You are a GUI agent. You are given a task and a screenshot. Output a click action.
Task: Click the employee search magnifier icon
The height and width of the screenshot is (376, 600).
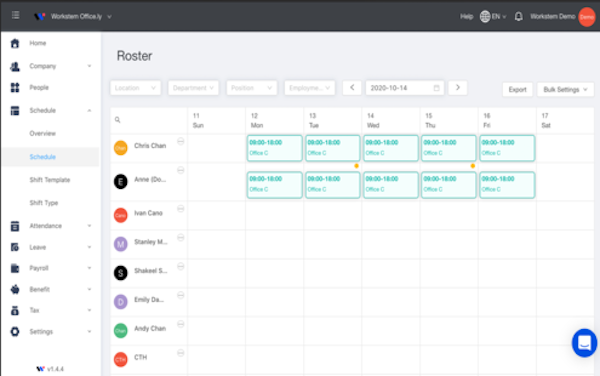point(117,120)
